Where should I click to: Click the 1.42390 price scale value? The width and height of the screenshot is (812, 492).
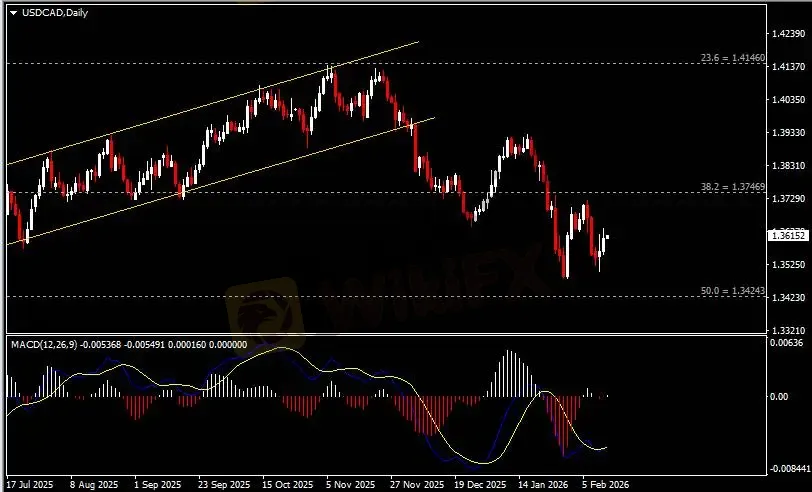(x=788, y=34)
